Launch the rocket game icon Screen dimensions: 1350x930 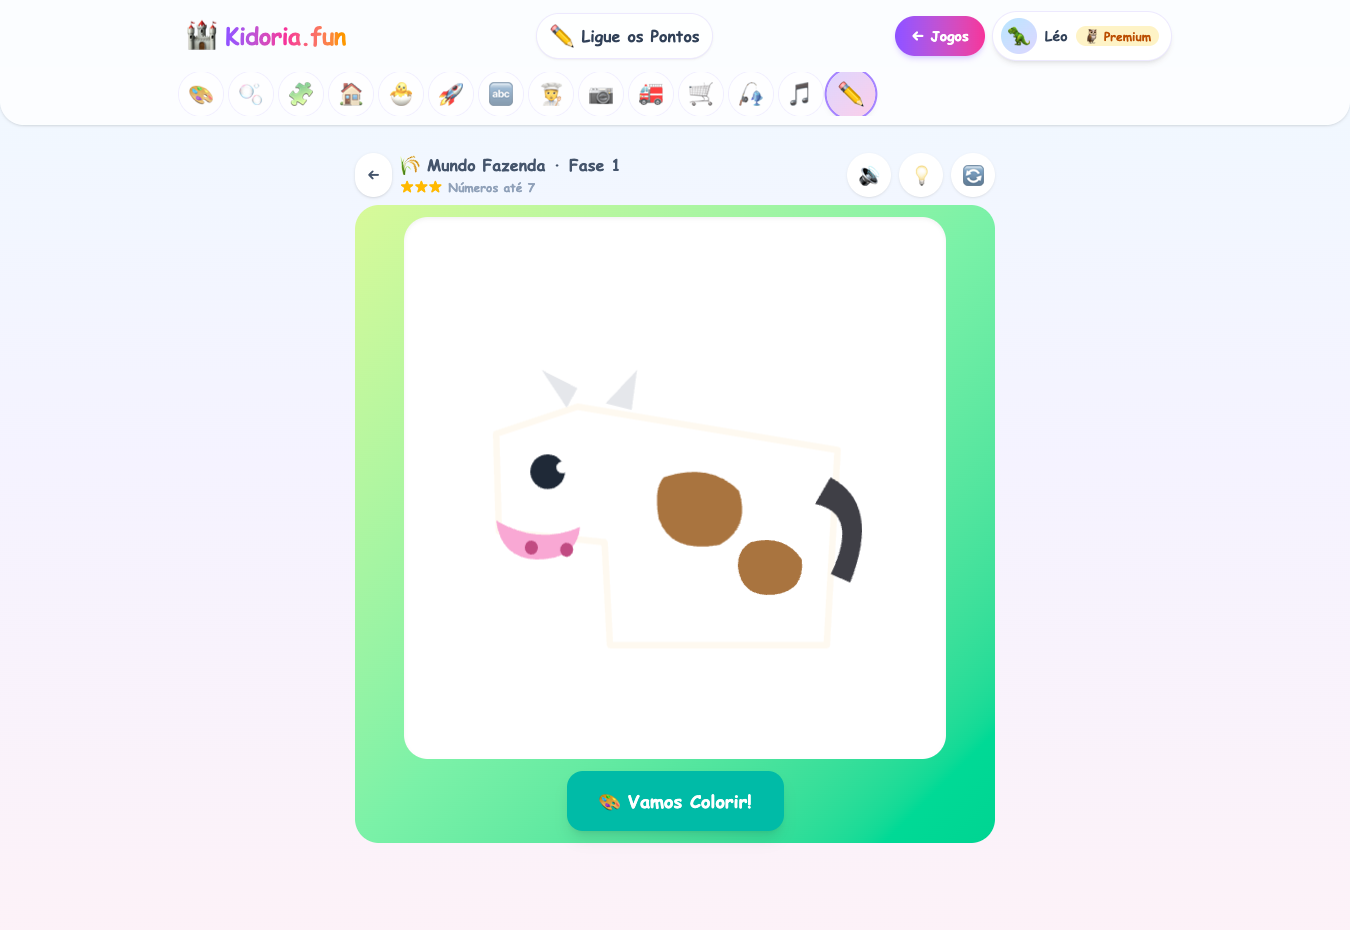coord(451,94)
